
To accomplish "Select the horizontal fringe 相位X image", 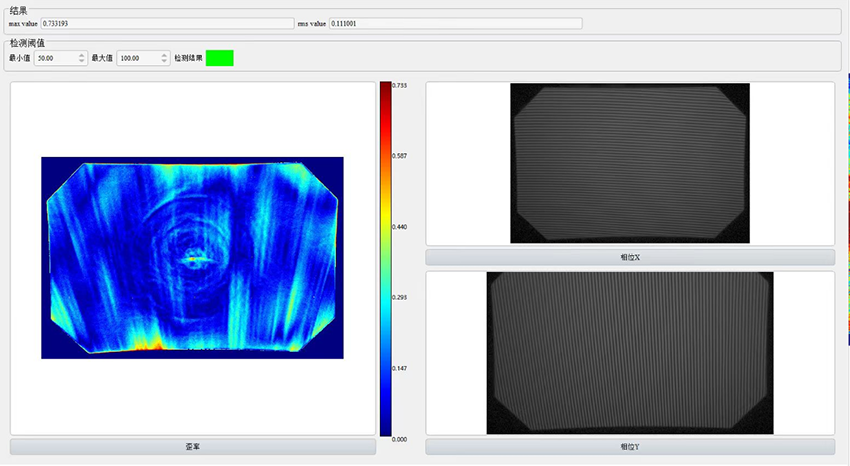I will [629, 163].
